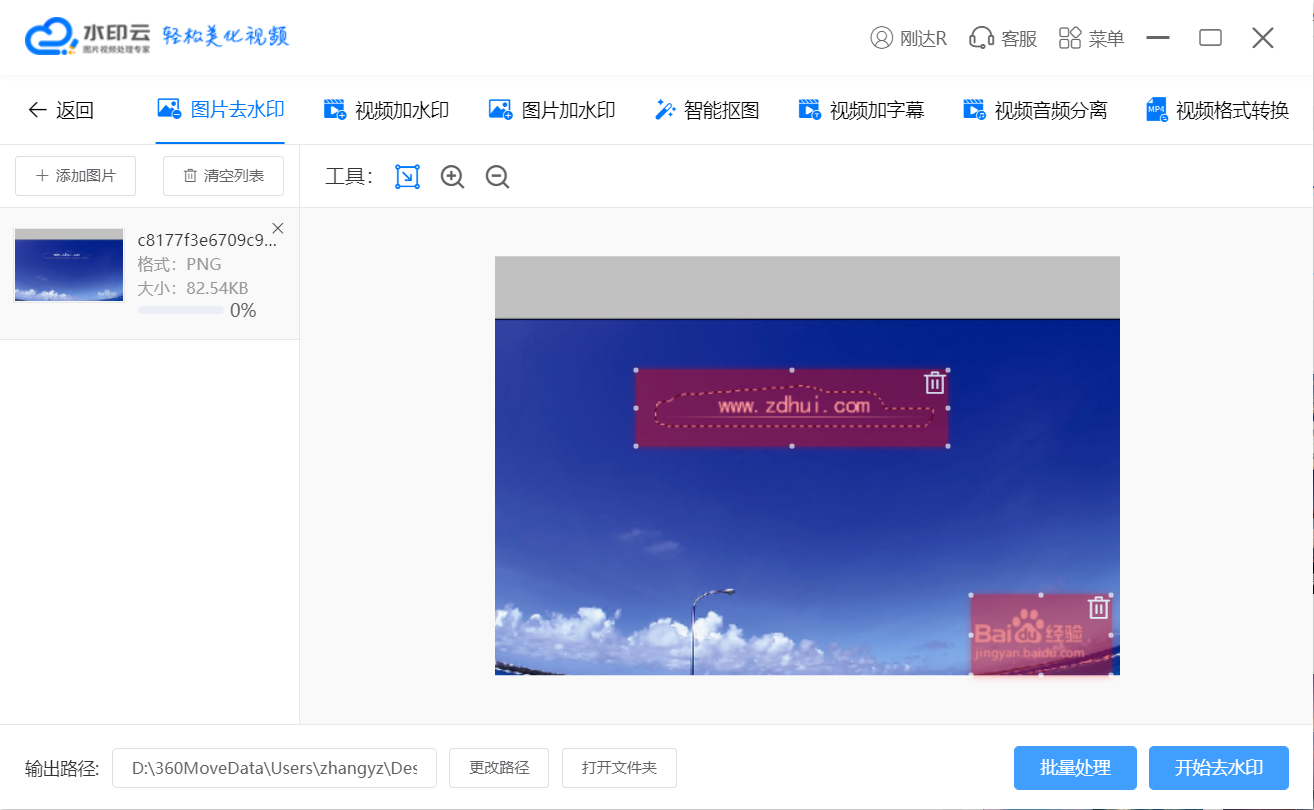
Task: Close the 水印云 window
Action: [1263, 38]
